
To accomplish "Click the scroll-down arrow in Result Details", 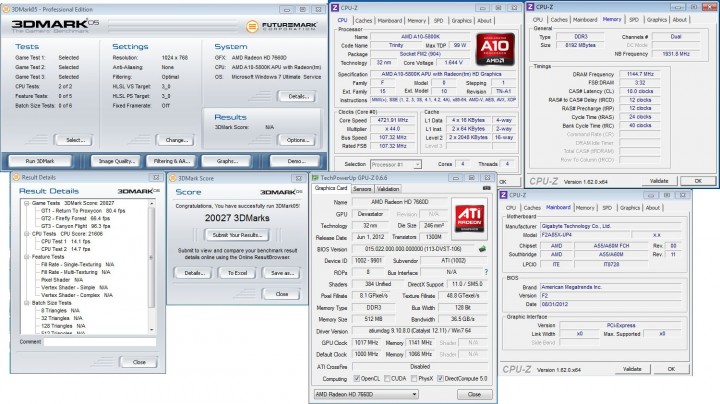I will (152, 330).
